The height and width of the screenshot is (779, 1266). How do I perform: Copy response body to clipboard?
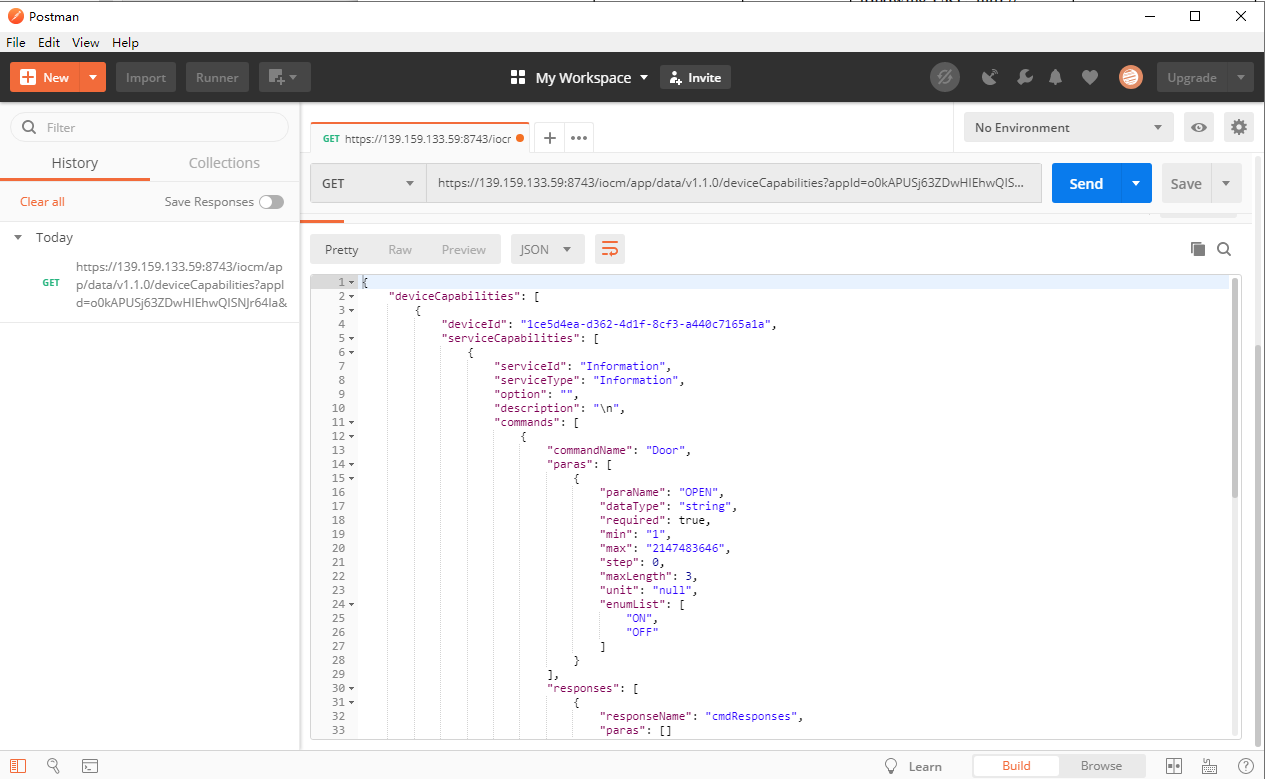tap(1197, 249)
